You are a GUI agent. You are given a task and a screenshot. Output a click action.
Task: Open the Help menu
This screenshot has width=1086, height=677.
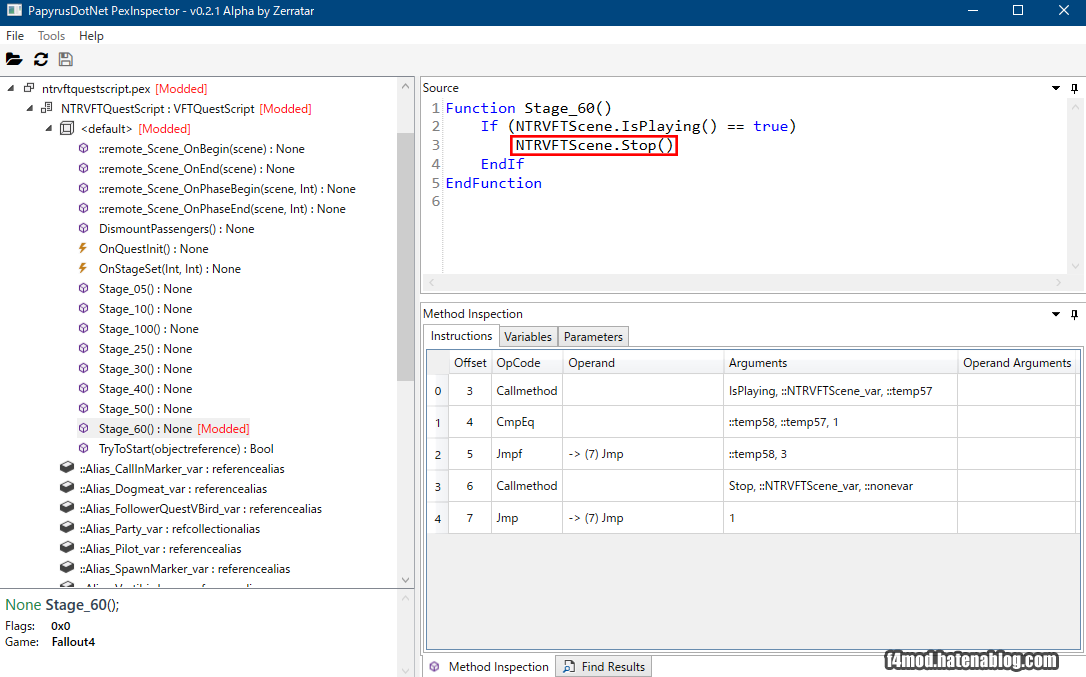pyautogui.click(x=91, y=36)
